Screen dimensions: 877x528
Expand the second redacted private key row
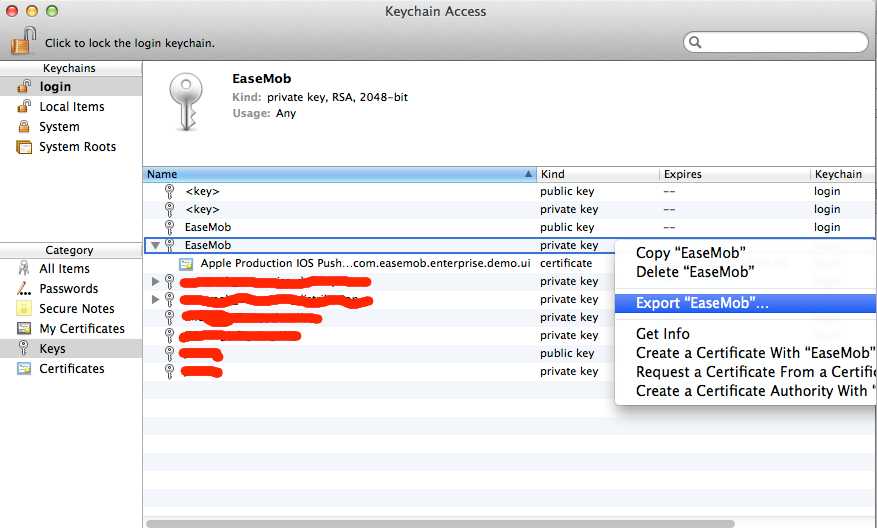pos(155,299)
